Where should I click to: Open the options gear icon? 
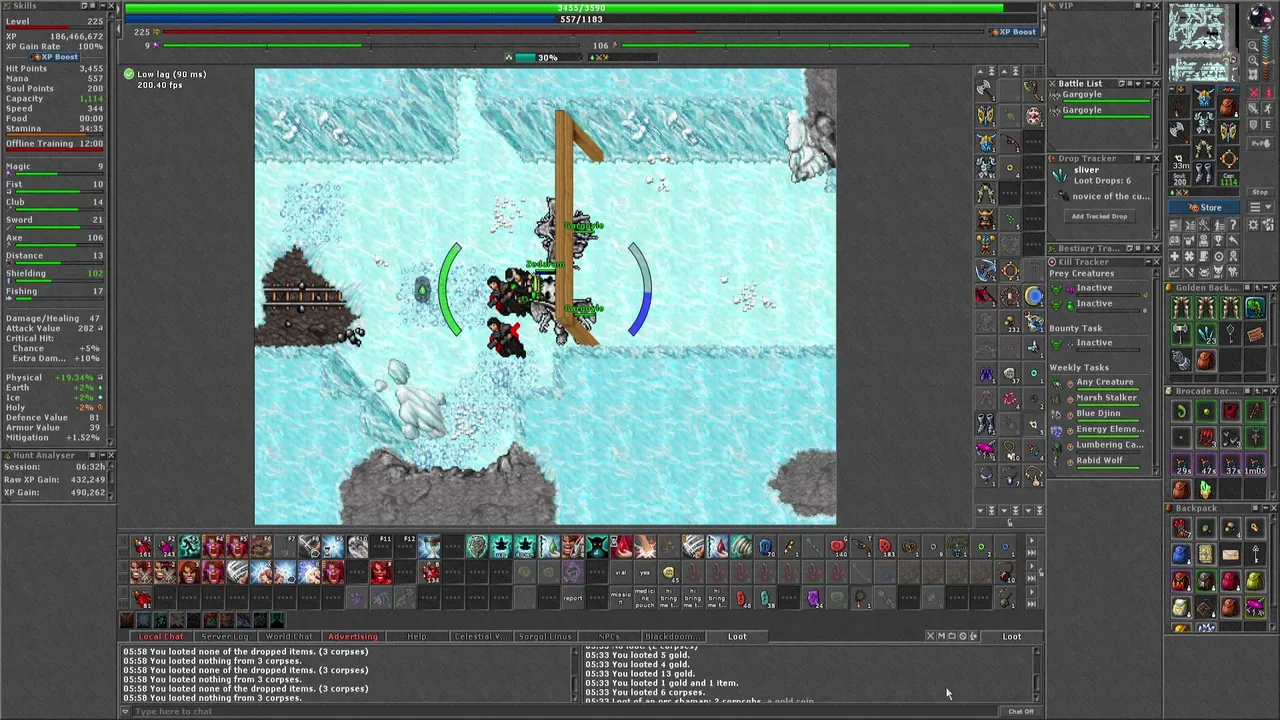point(1253,224)
